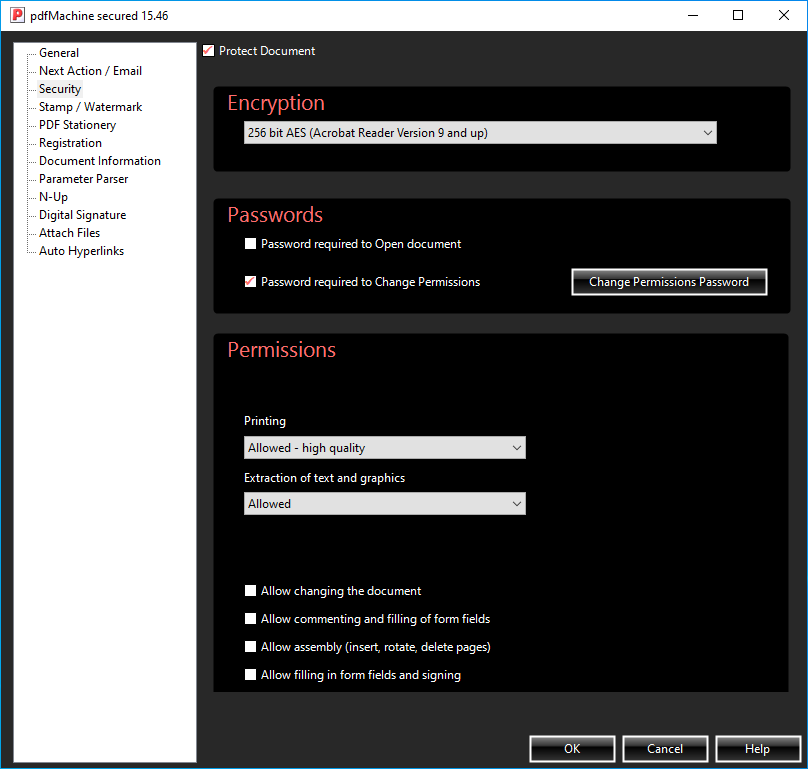Open Stamp / Watermark settings page
Screen dimensions: 808x769
pyautogui.click(x=90, y=107)
